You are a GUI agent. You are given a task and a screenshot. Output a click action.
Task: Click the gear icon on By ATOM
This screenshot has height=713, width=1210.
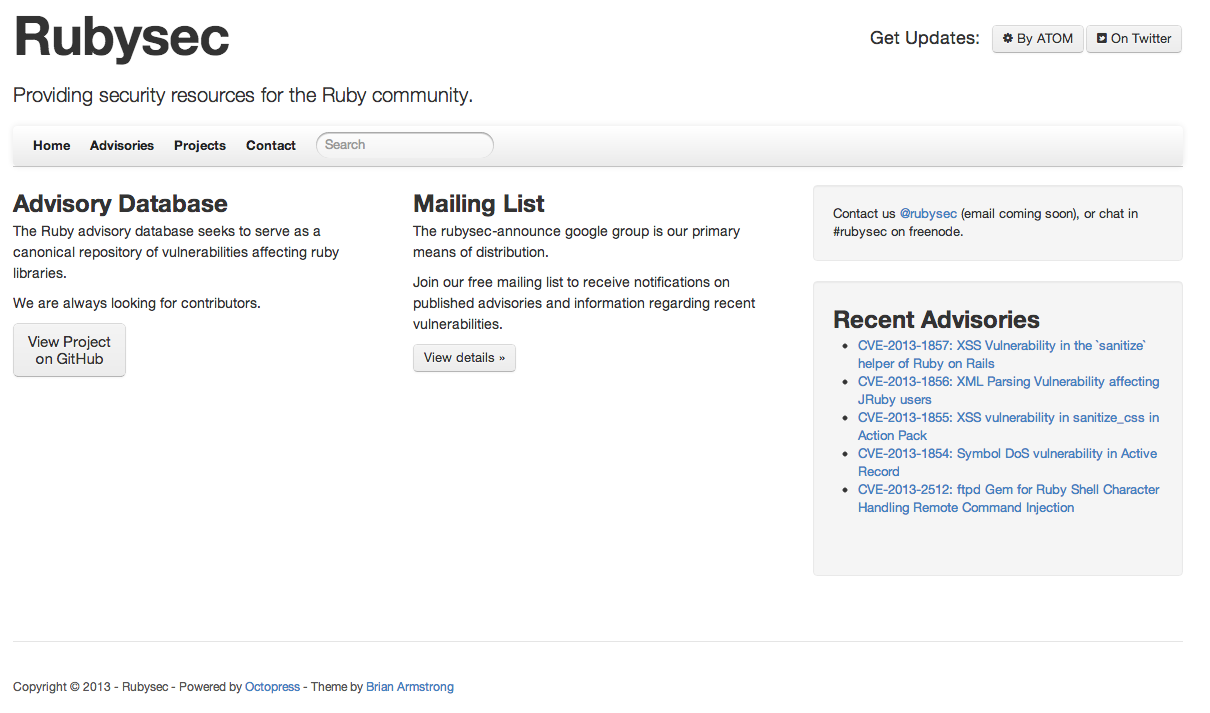1008,39
